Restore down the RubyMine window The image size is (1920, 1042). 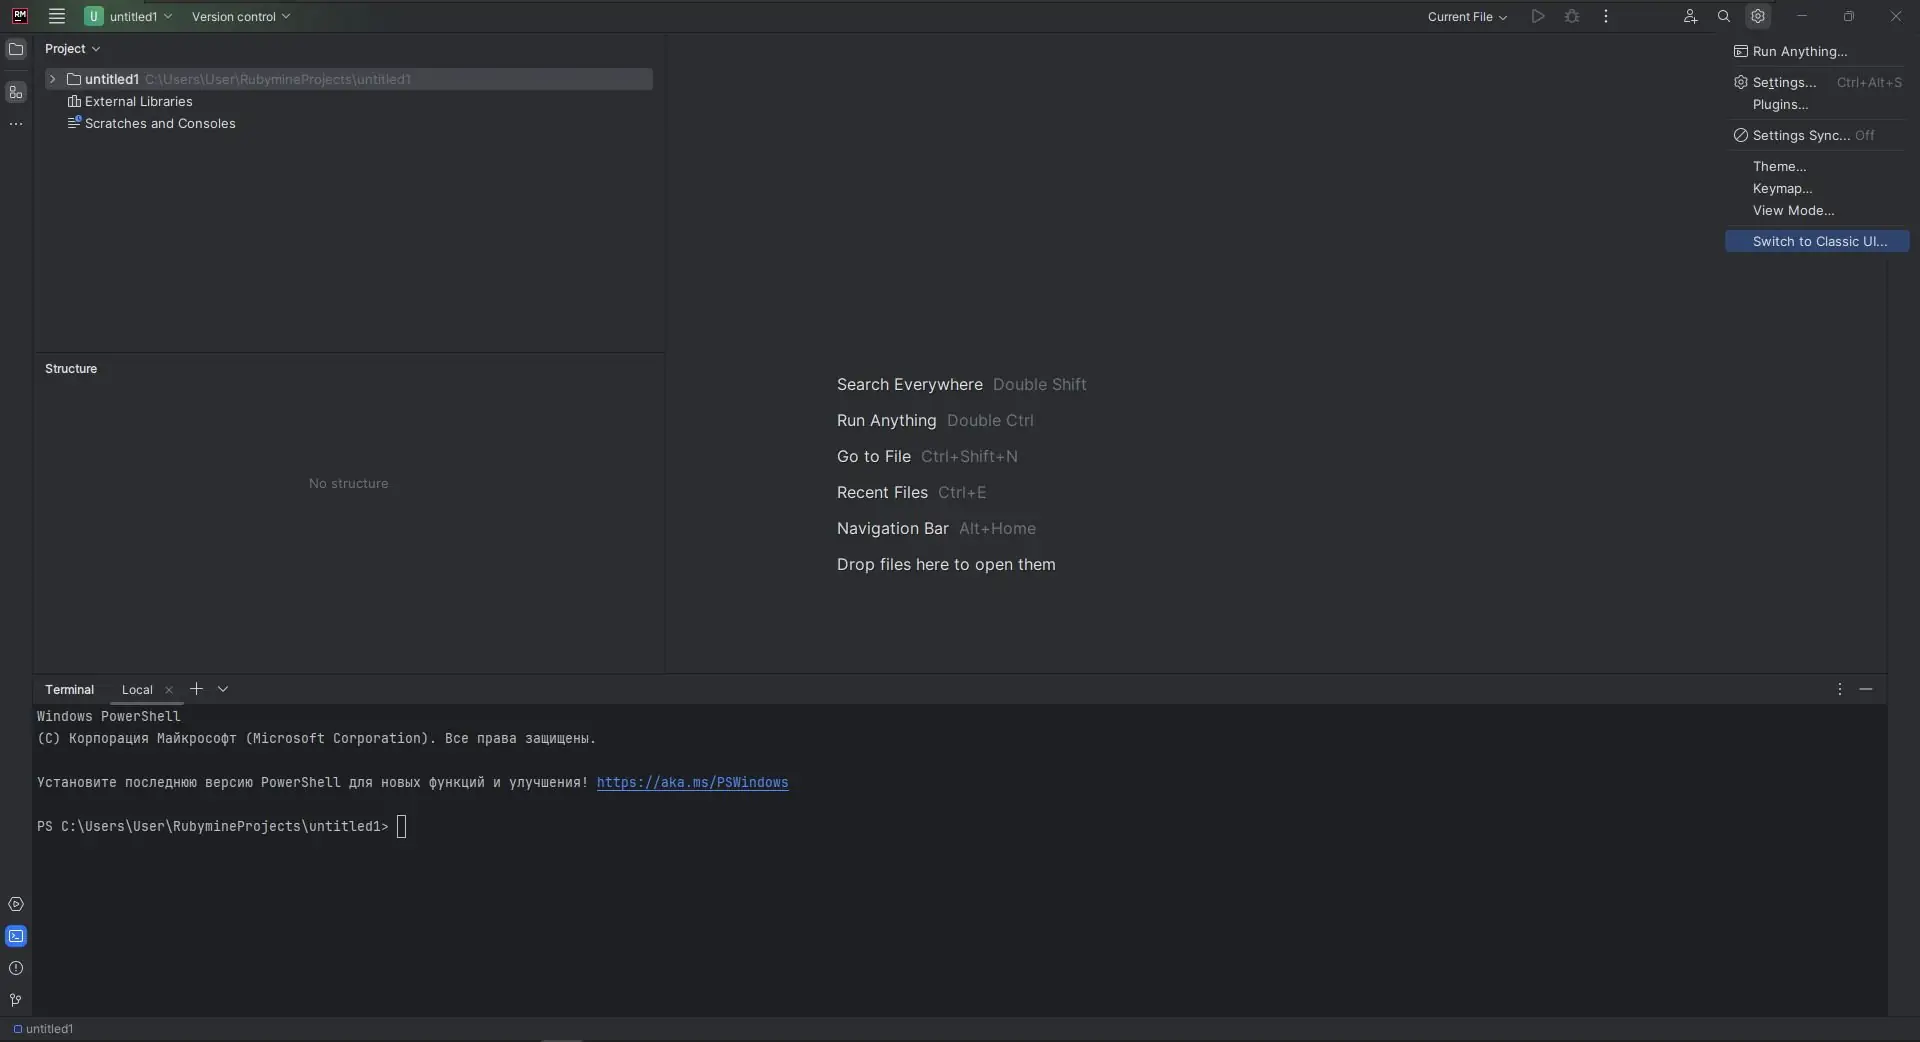click(1849, 16)
